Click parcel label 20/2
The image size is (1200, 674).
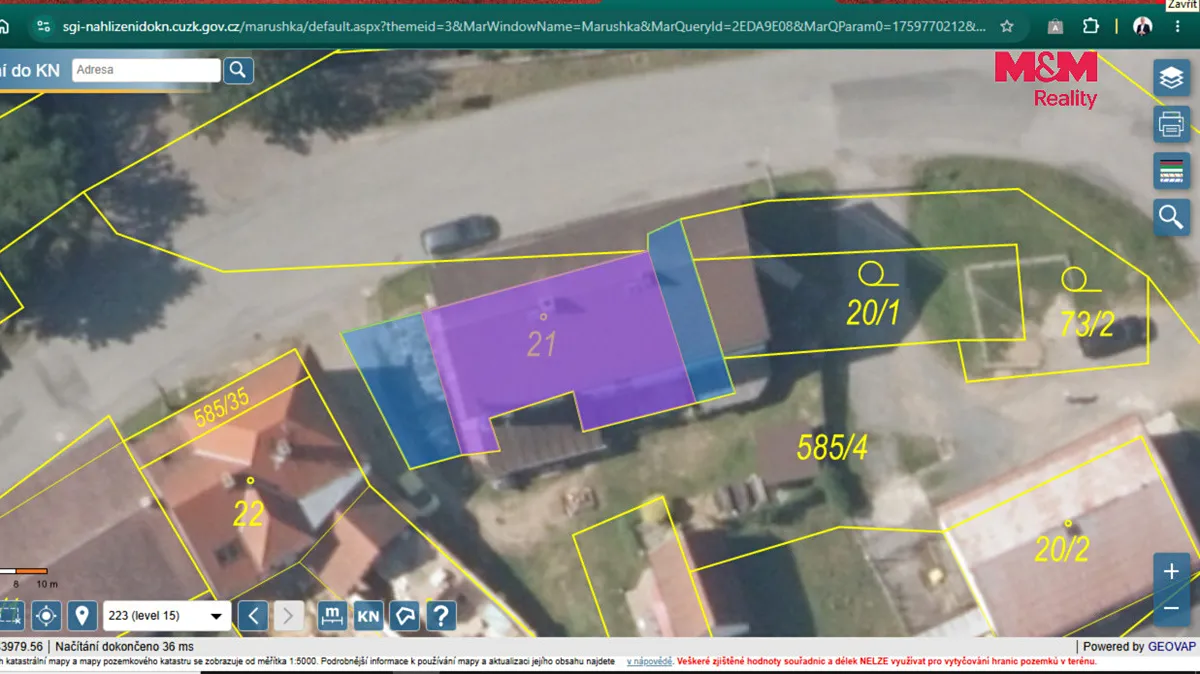(1061, 549)
